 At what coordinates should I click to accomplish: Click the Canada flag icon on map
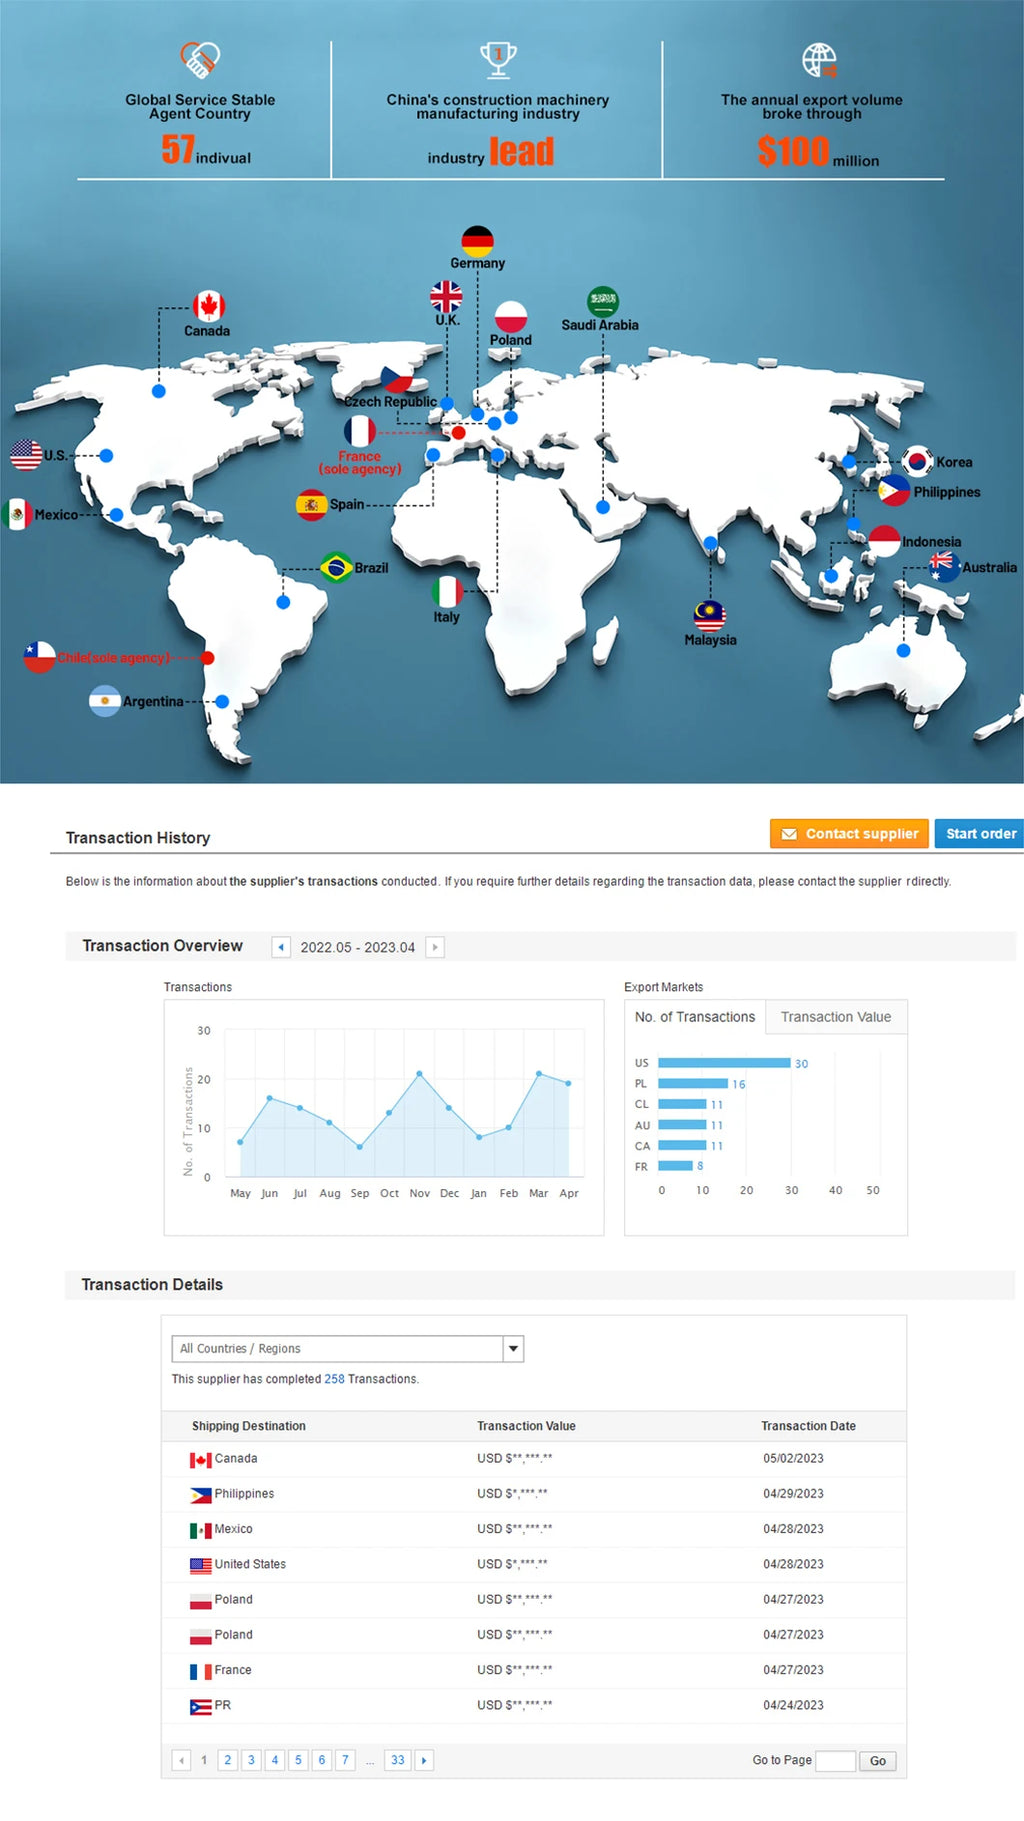[x=208, y=306]
